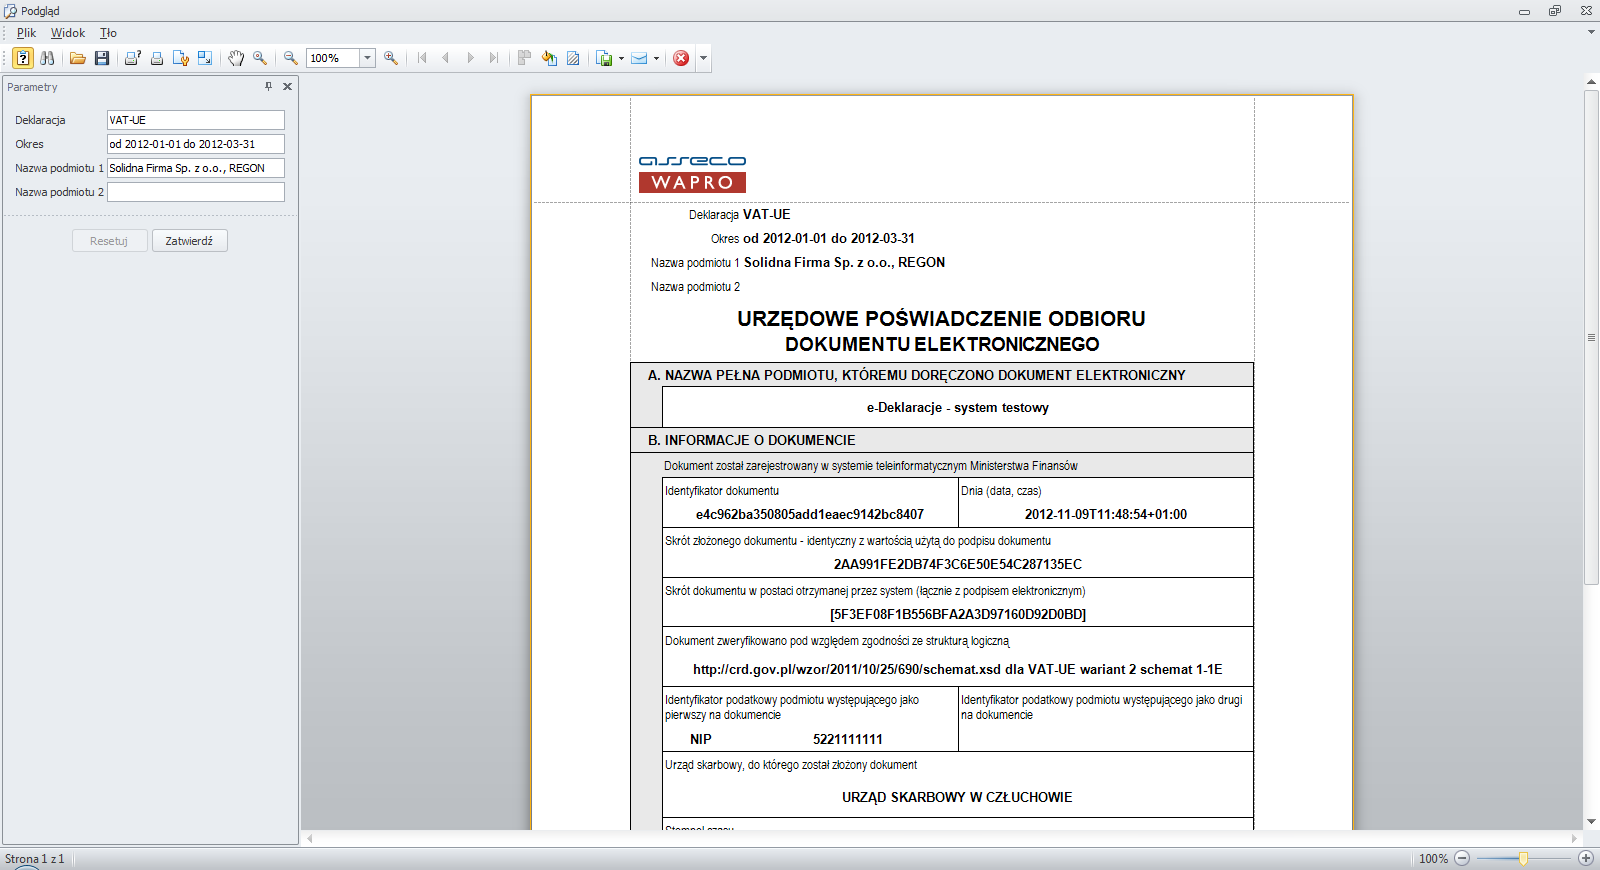Expand the Export Document dropdown arrow
This screenshot has width=1600, height=870.
621,58
